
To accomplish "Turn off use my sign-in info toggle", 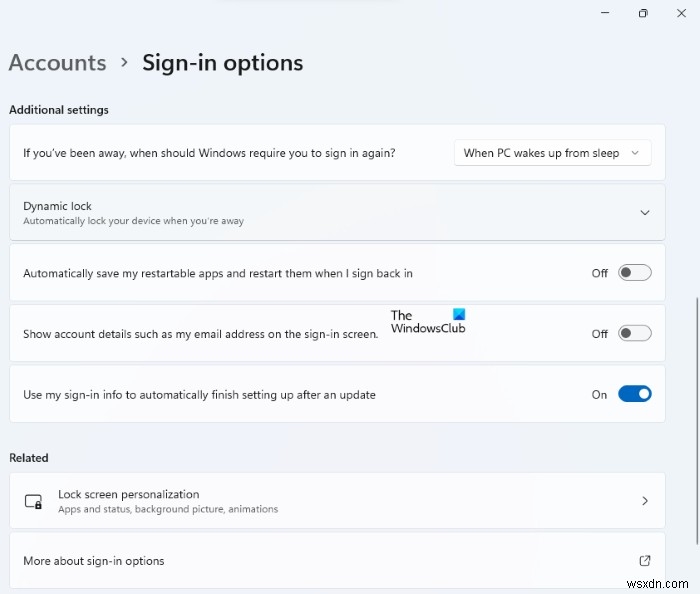I will tap(634, 394).
